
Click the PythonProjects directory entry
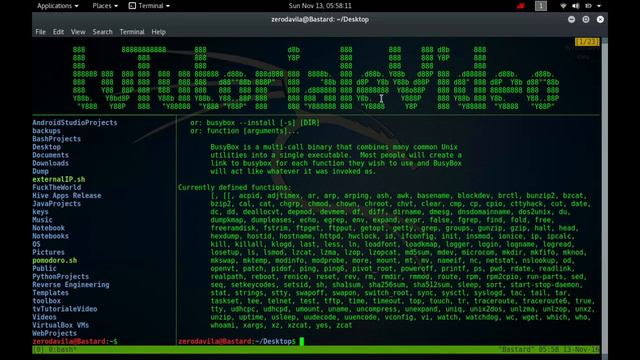(x=61, y=276)
